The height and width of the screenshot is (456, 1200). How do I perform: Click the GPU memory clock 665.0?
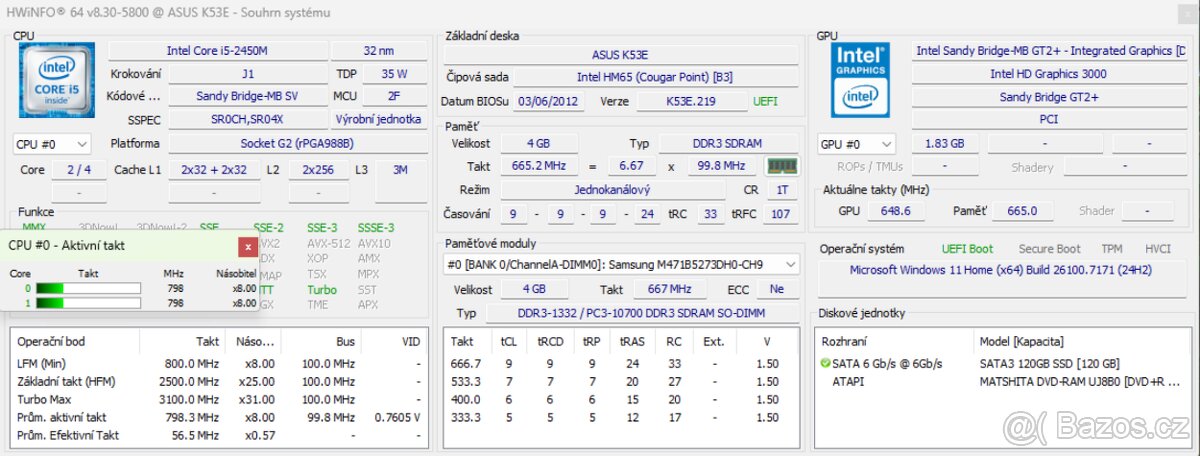pos(1023,211)
